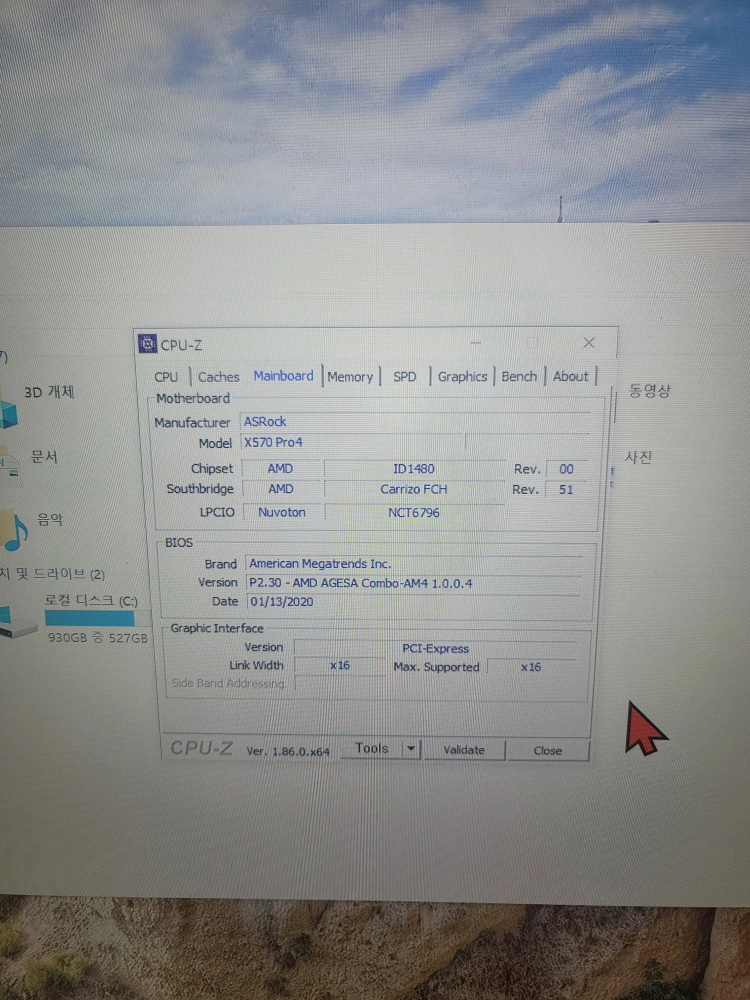Click the Max. Supported x16 value
750x1000 pixels.
click(531, 667)
